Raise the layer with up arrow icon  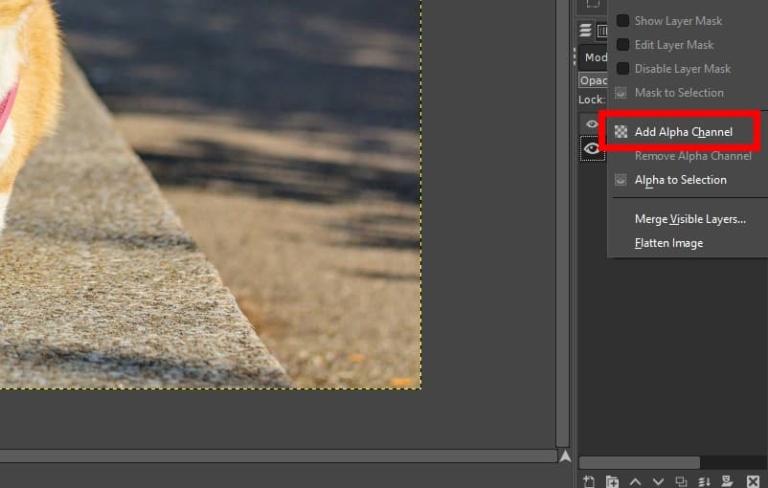click(635, 481)
